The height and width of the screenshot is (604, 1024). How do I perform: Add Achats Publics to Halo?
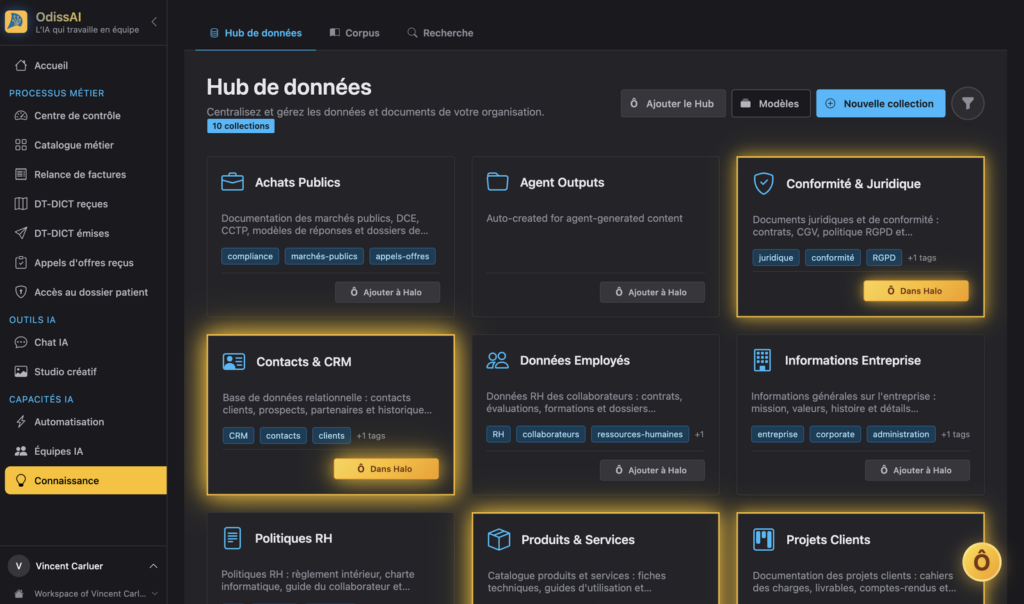pos(387,292)
